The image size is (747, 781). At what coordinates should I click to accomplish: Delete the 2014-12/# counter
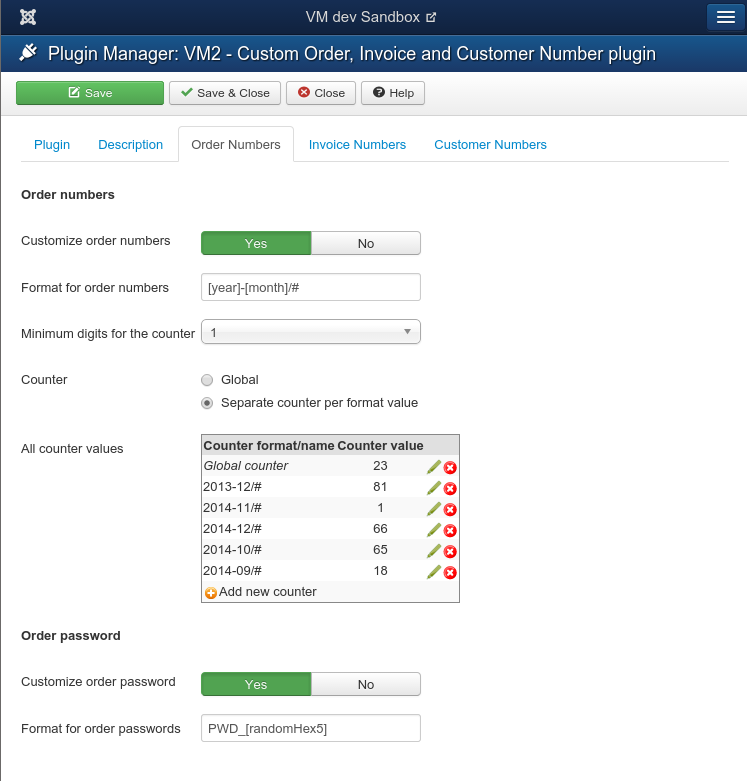click(x=450, y=530)
